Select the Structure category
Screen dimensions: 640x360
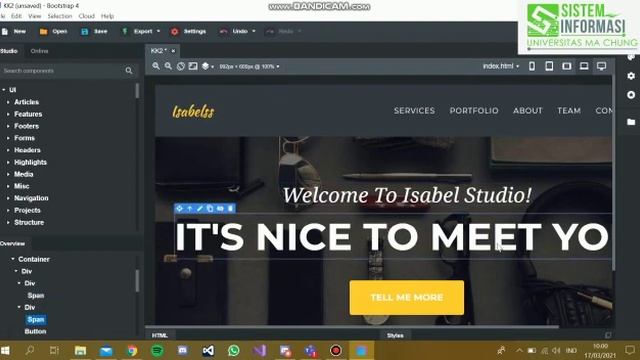pyautogui.click(x=29, y=222)
